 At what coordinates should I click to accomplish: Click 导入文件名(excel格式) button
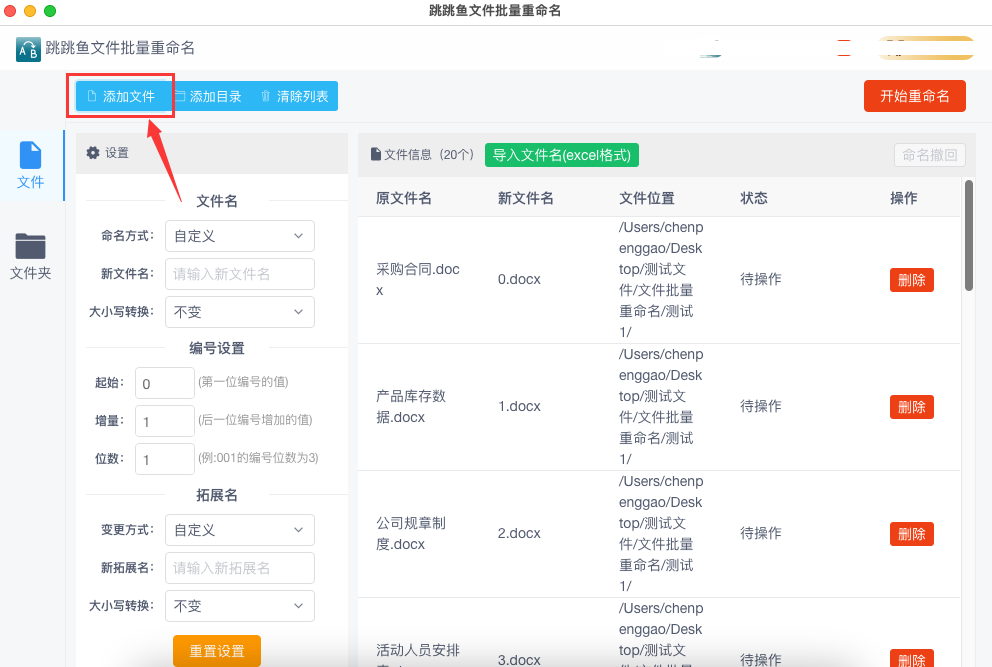tap(562, 155)
